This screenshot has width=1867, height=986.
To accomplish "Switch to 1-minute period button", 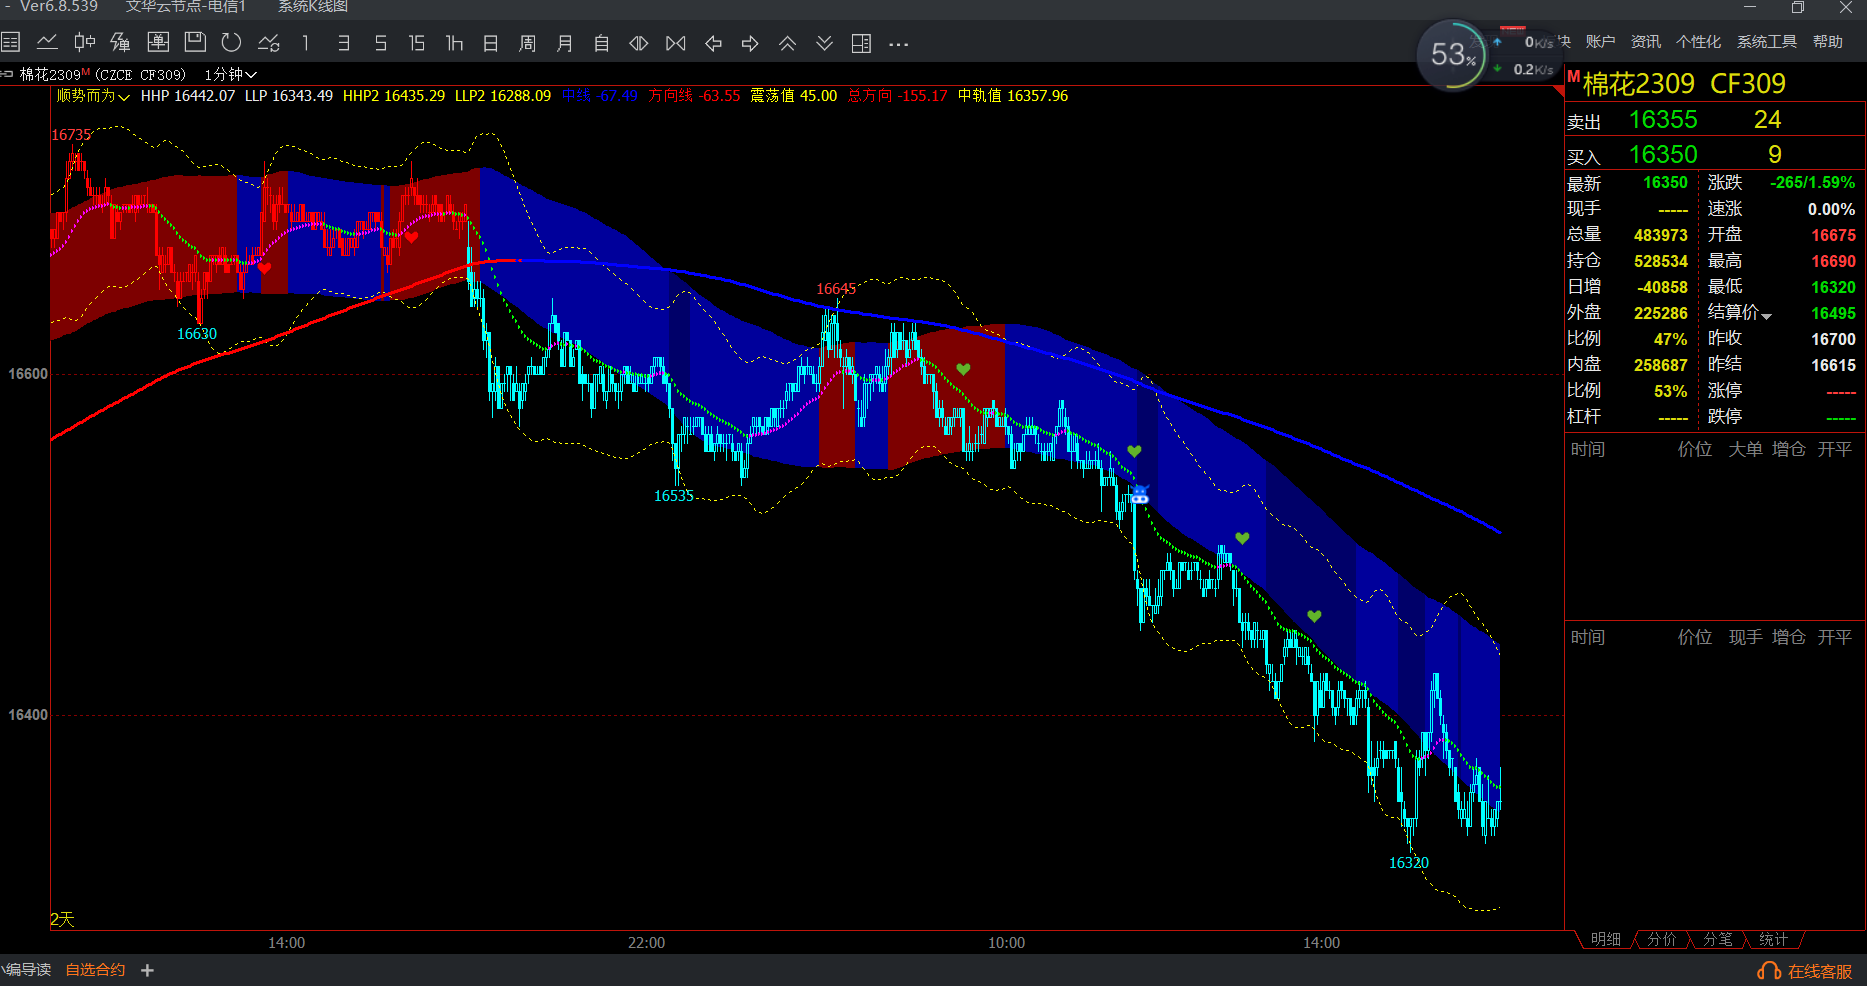I will [x=306, y=43].
